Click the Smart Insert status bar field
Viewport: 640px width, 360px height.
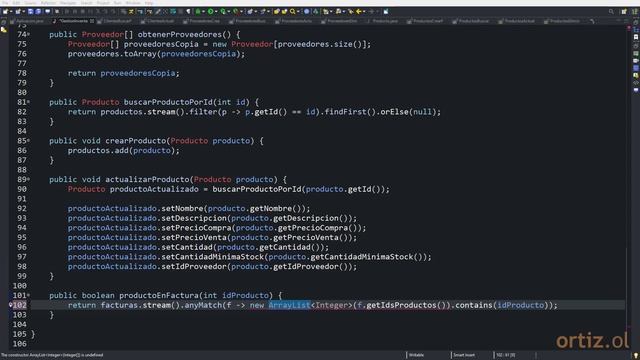click(463, 355)
